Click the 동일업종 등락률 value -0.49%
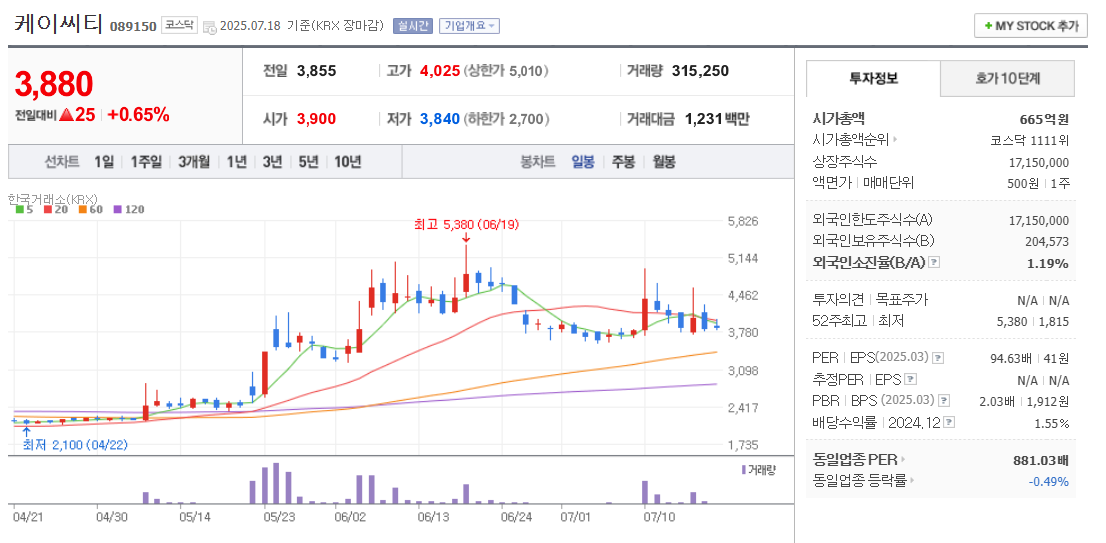The width and height of the screenshot is (1106, 543). pos(1049,482)
